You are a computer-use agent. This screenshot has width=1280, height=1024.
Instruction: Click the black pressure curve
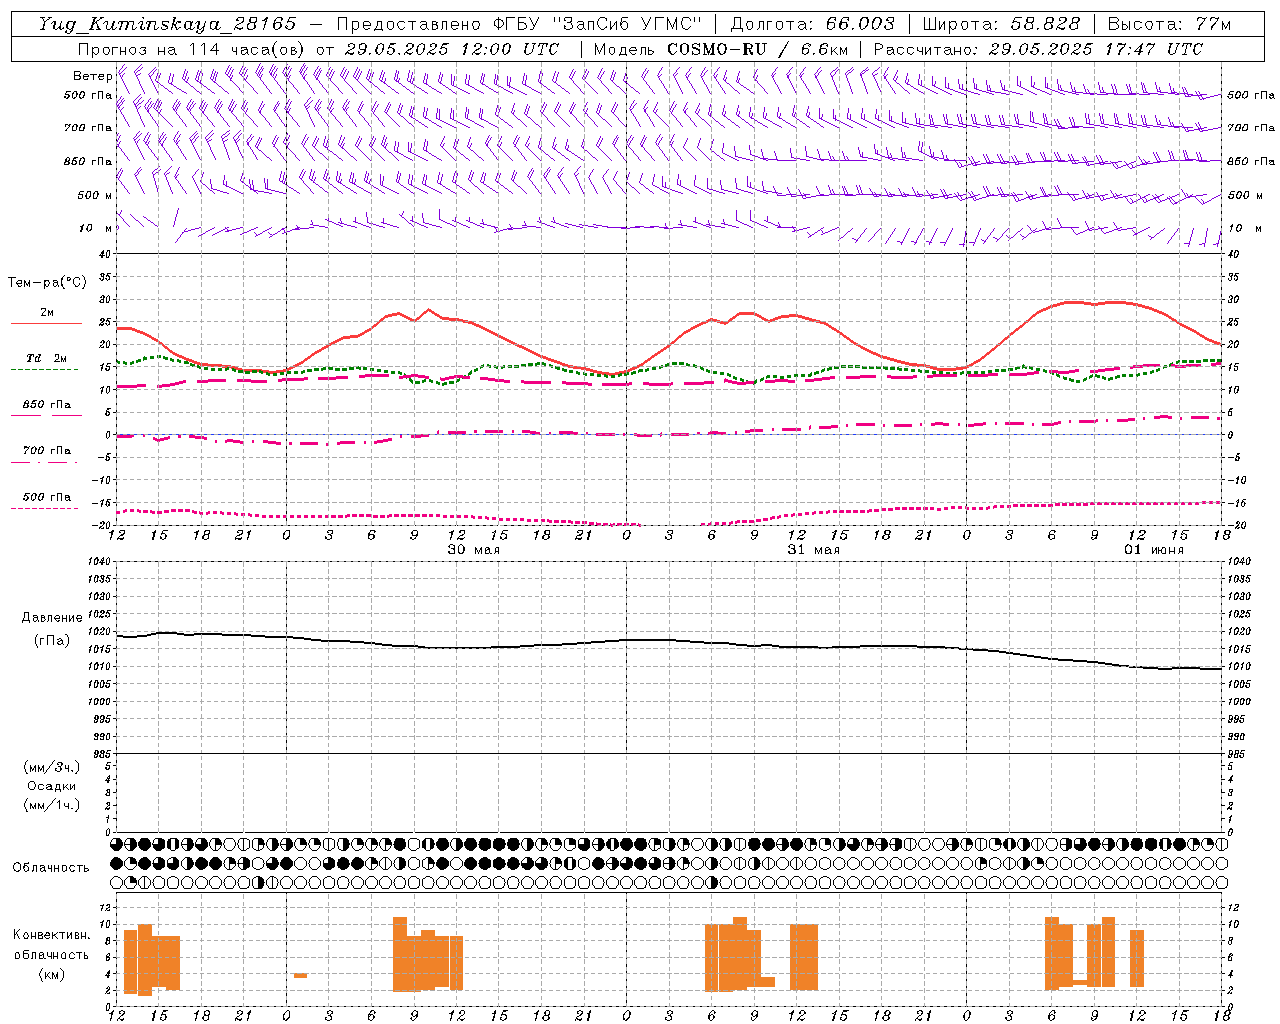click(669, 642)
